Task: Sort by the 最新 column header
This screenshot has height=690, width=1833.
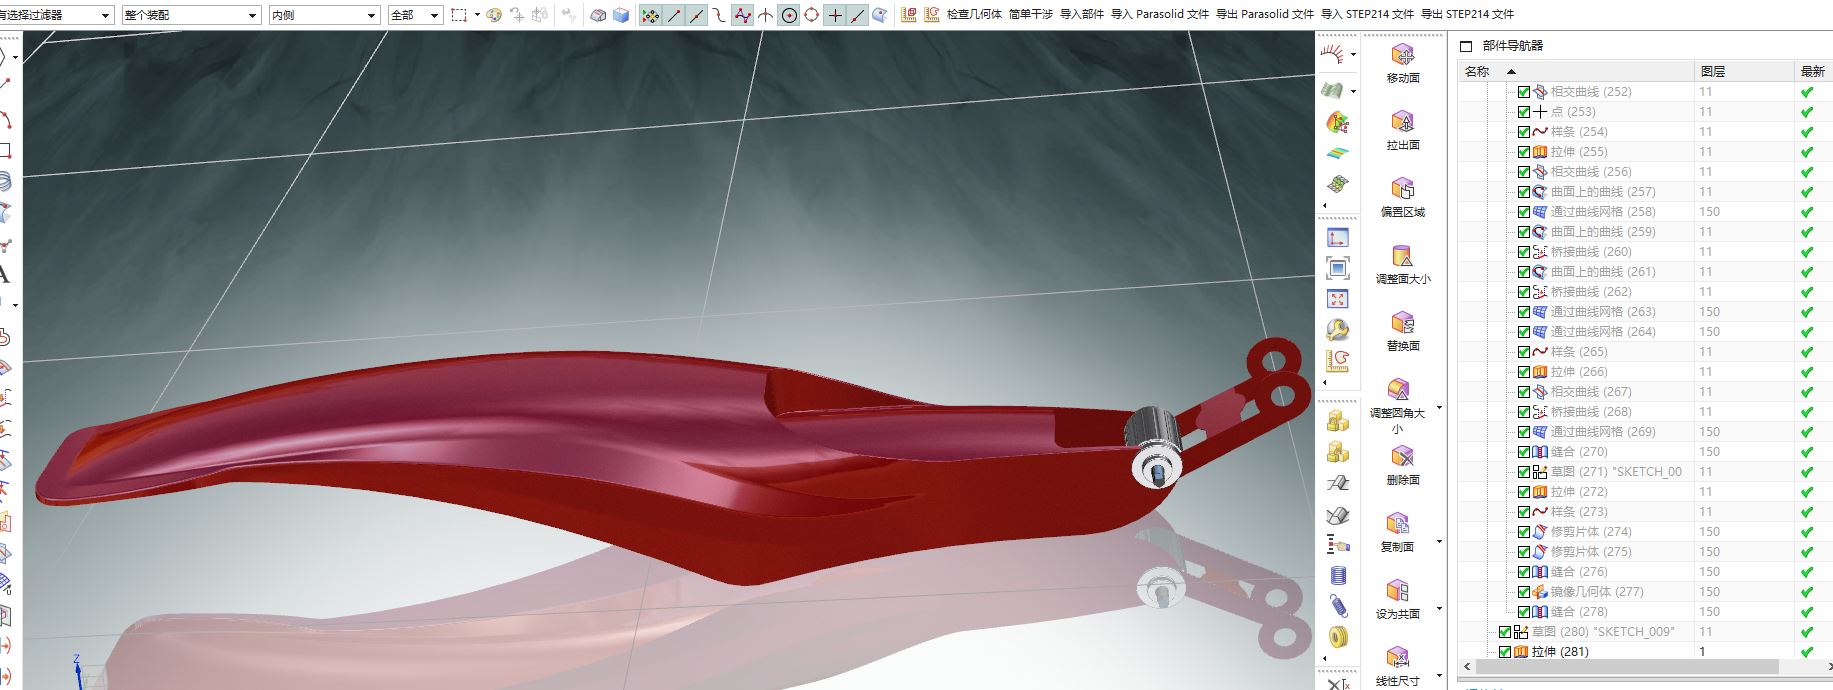Action: click(1813, 71)
